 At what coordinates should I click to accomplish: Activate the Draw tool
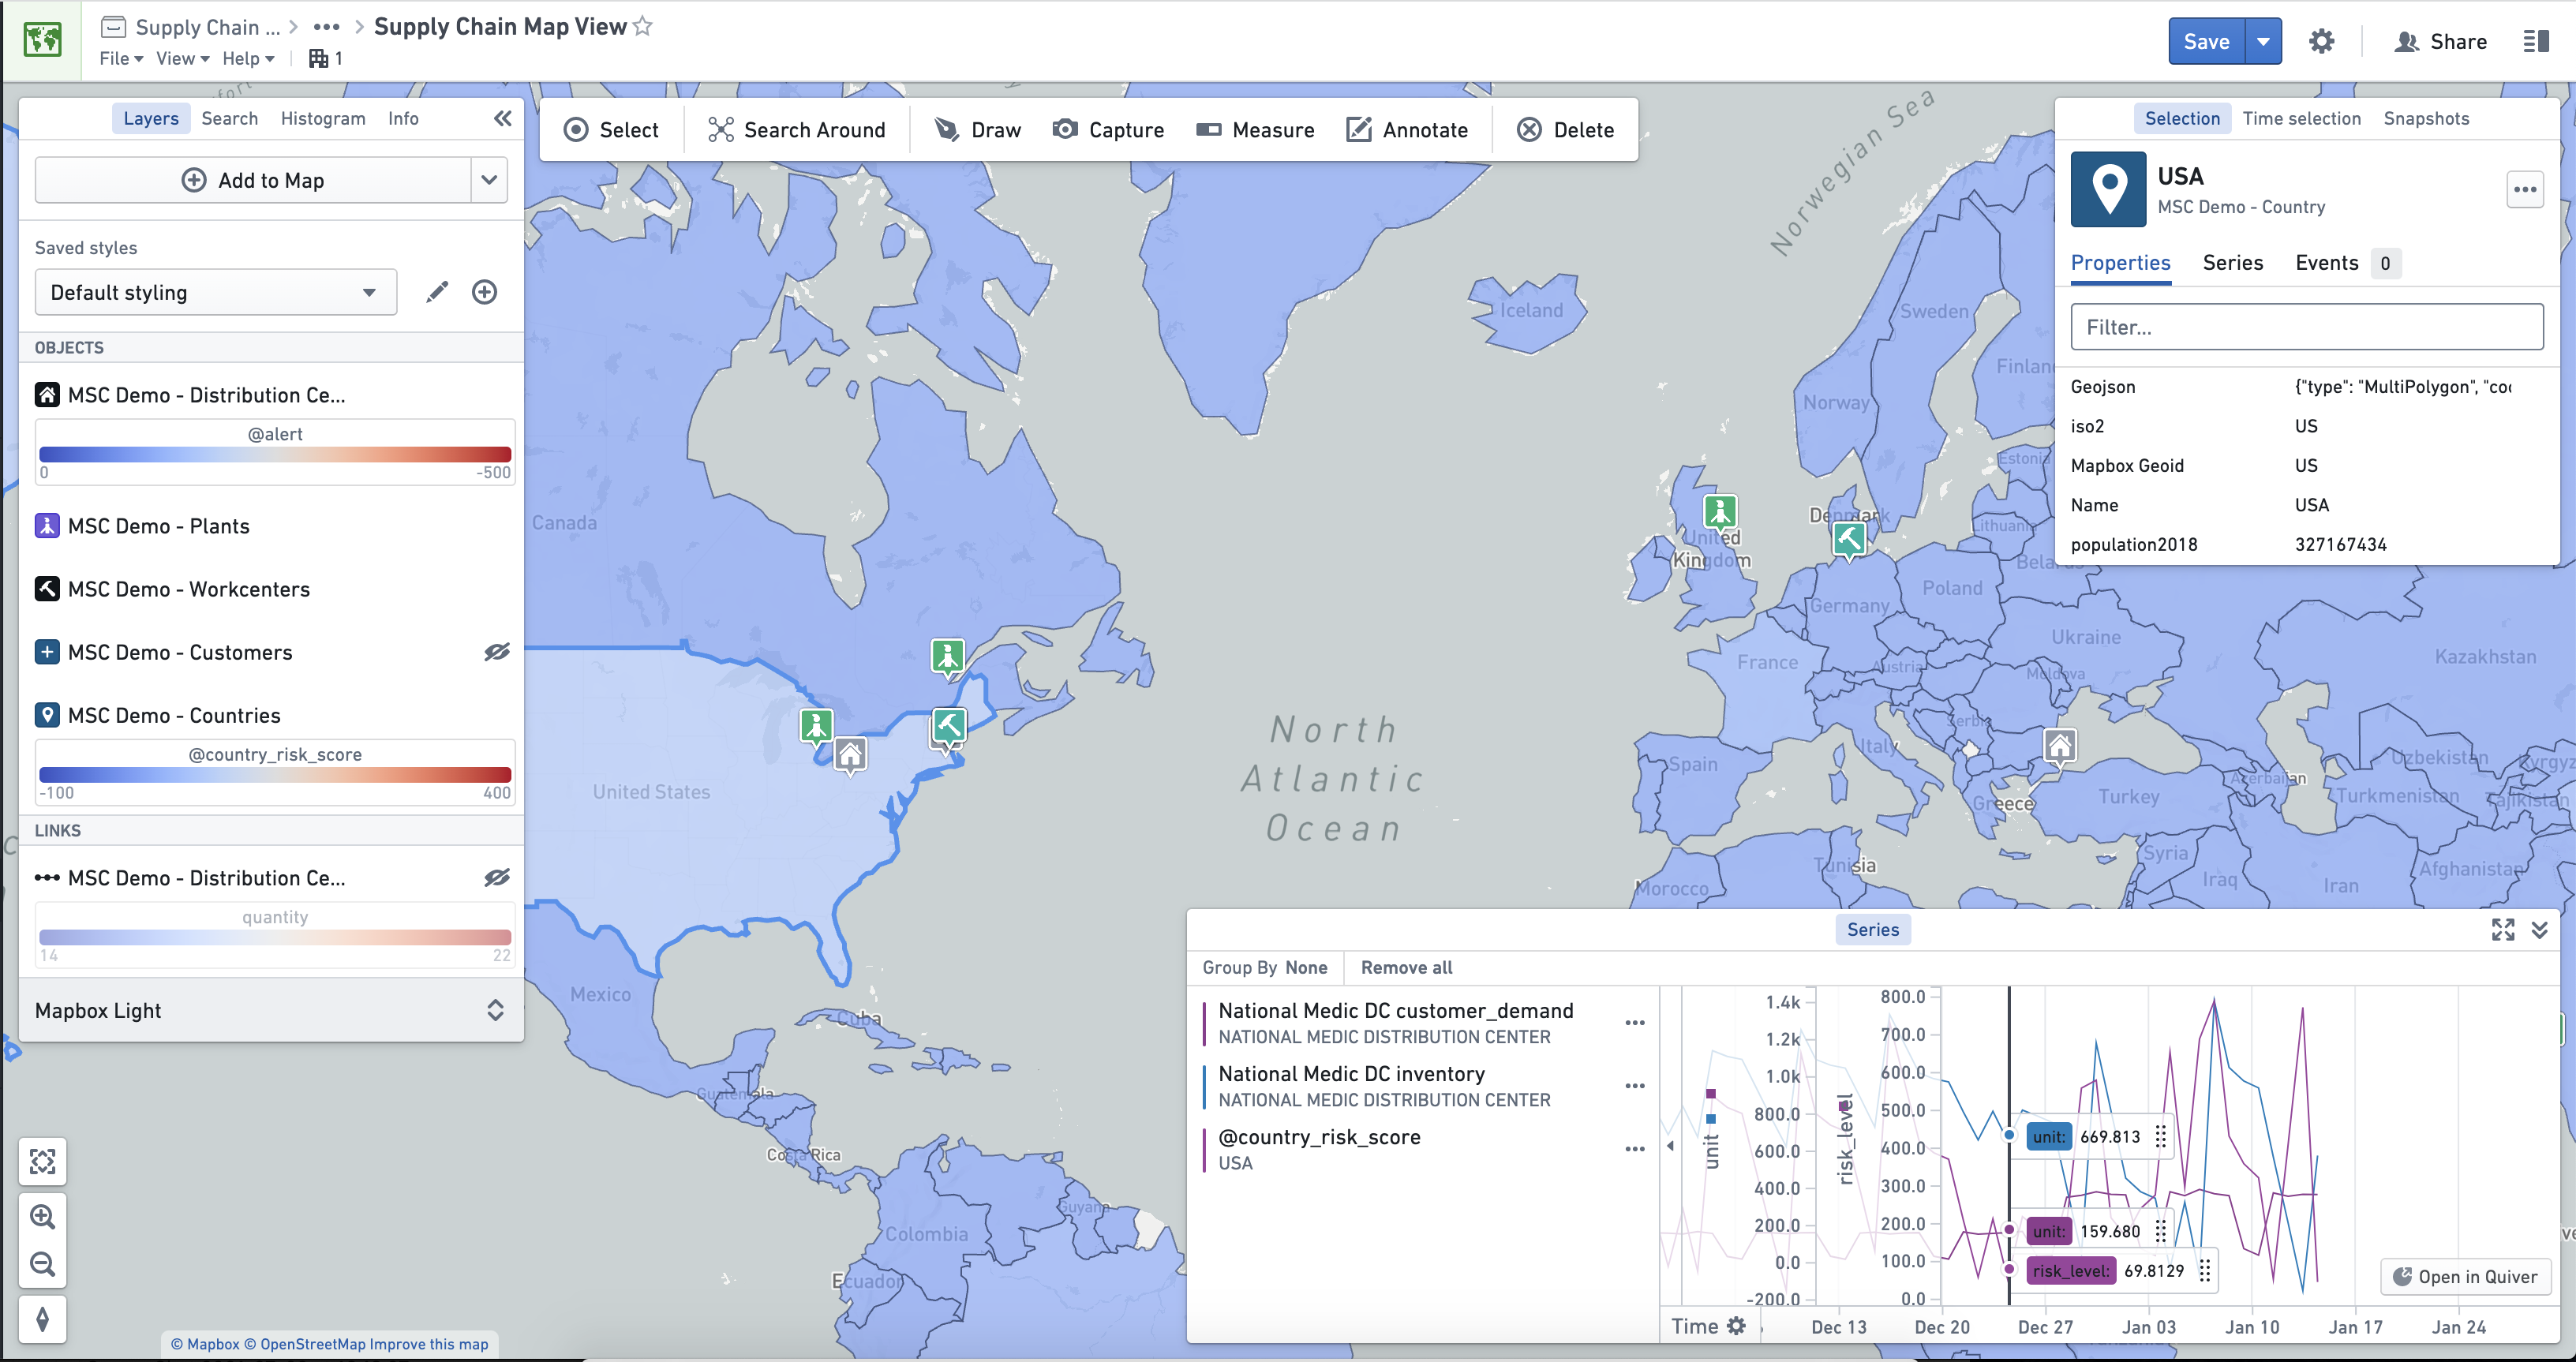click(977, 130)
